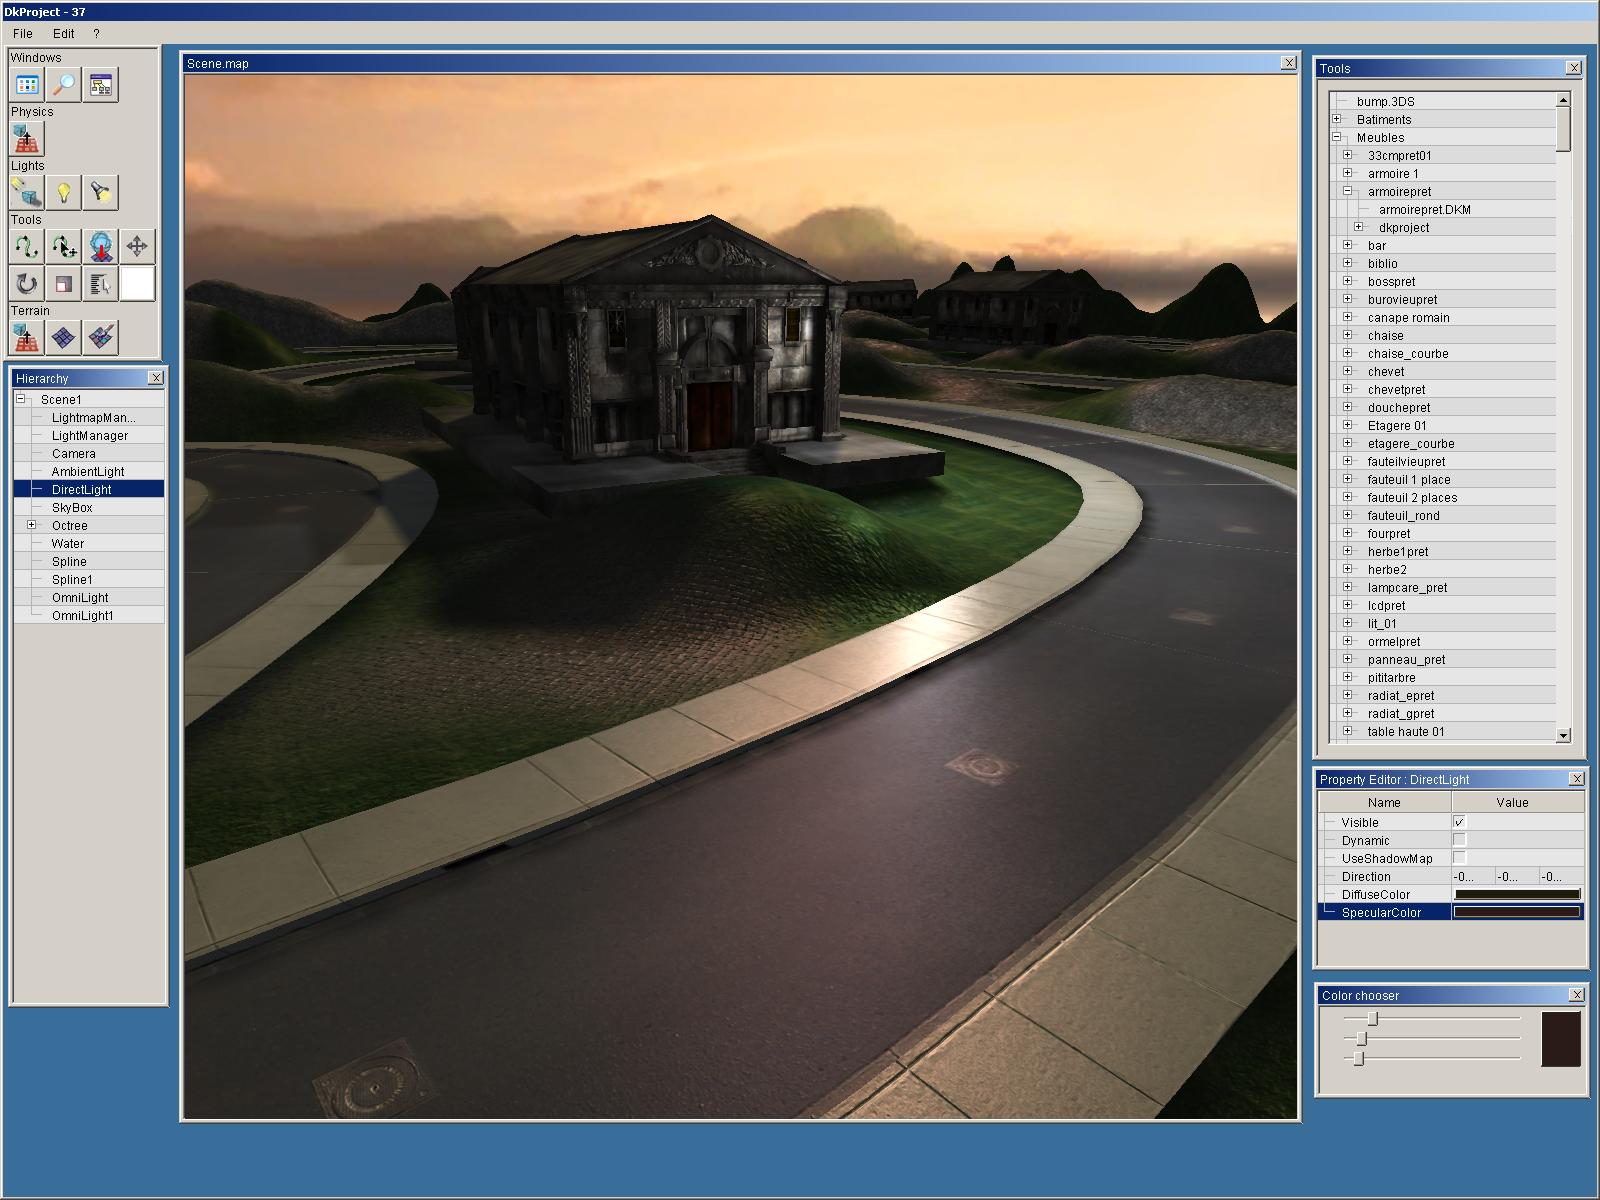Select the flashlight spot light icon
The image size is (1600, 1200).
100,192
